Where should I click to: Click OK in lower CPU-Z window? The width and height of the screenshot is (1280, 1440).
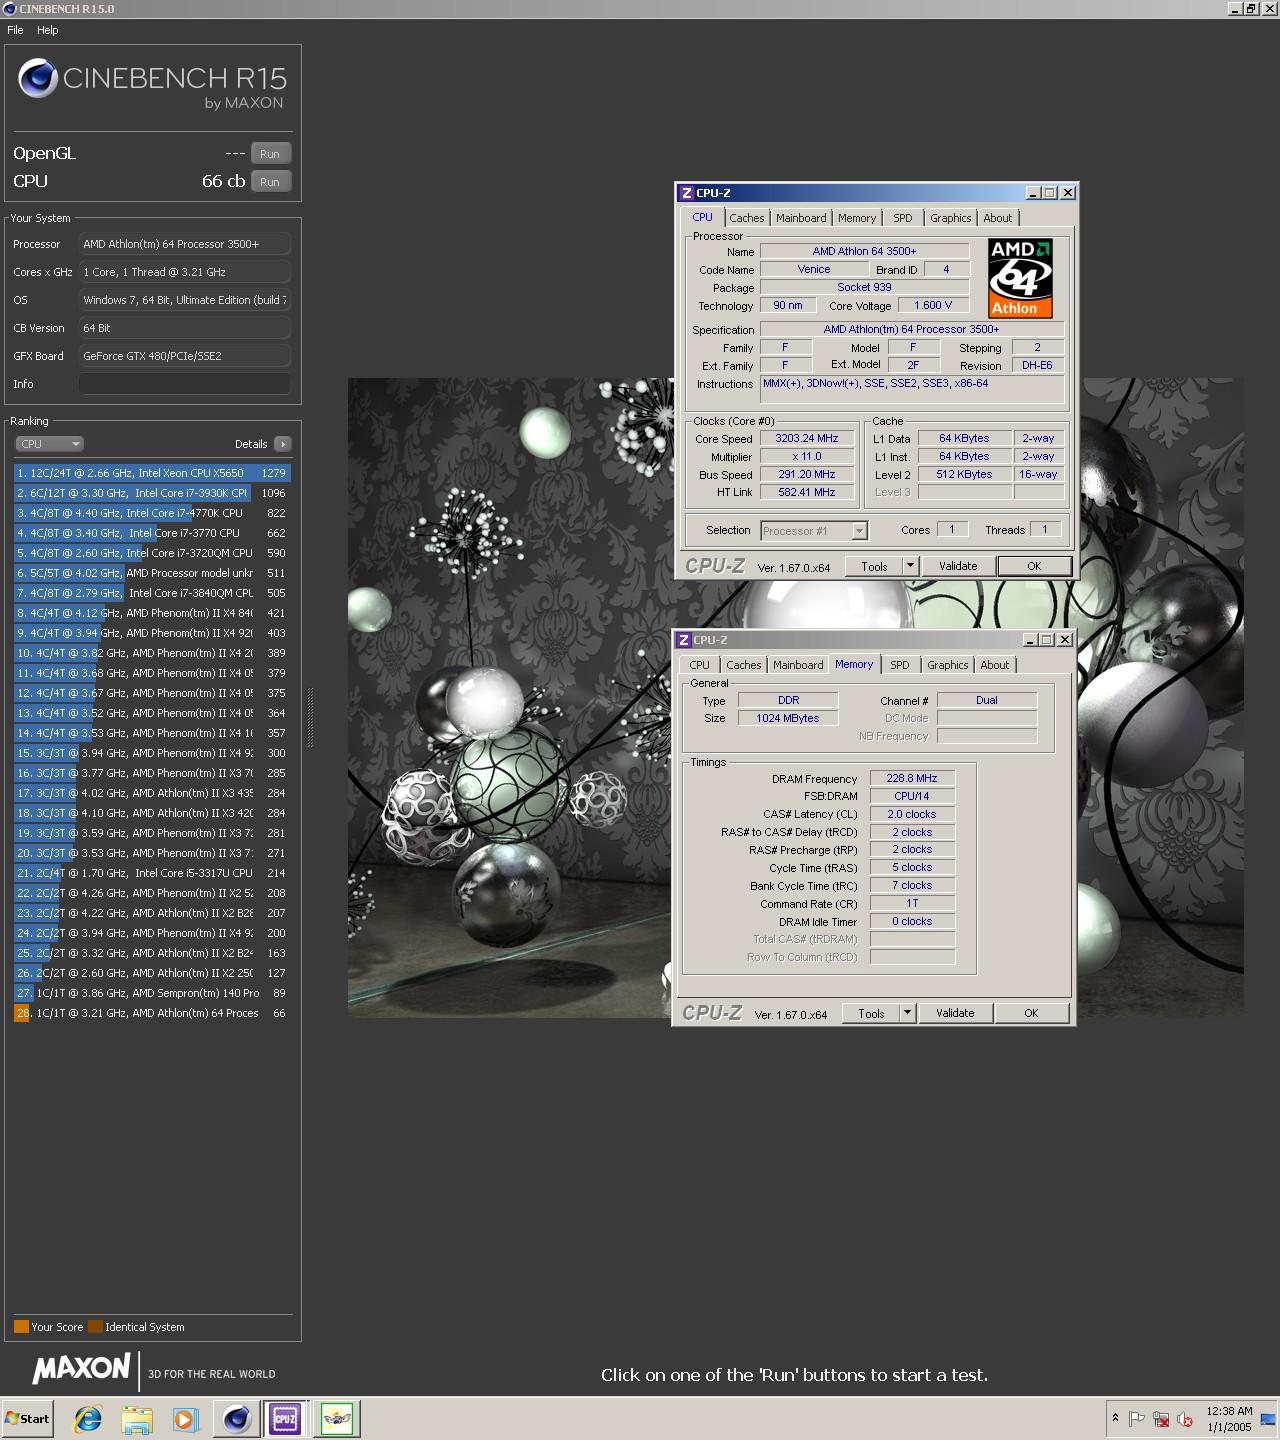(x=1031, y=1014)
